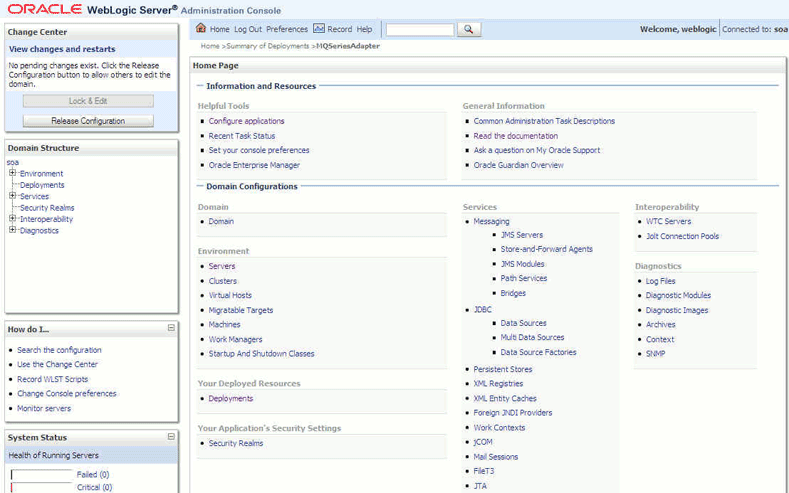Open the Data Sources link under JDBC
The width and height of the screenshot is (789, 493).
point(523,323)
